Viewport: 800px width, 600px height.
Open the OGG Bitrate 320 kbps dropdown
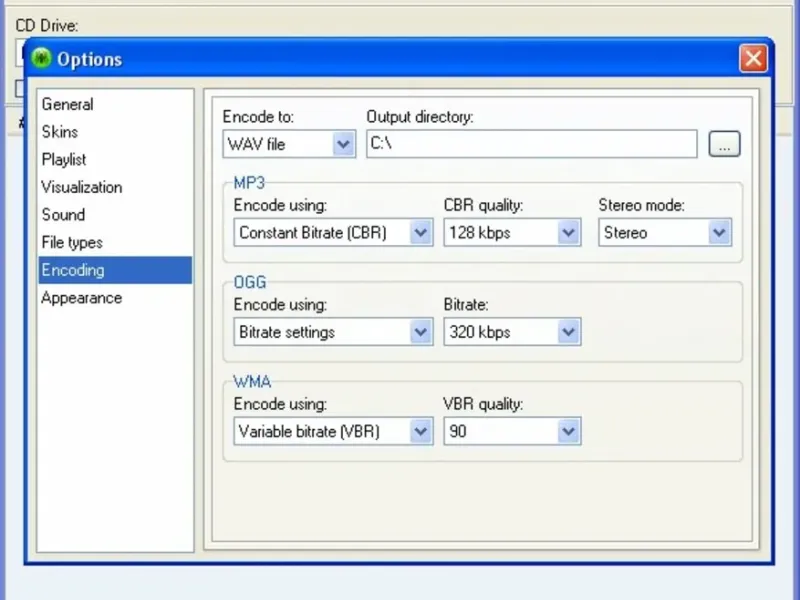click(512, 332)
